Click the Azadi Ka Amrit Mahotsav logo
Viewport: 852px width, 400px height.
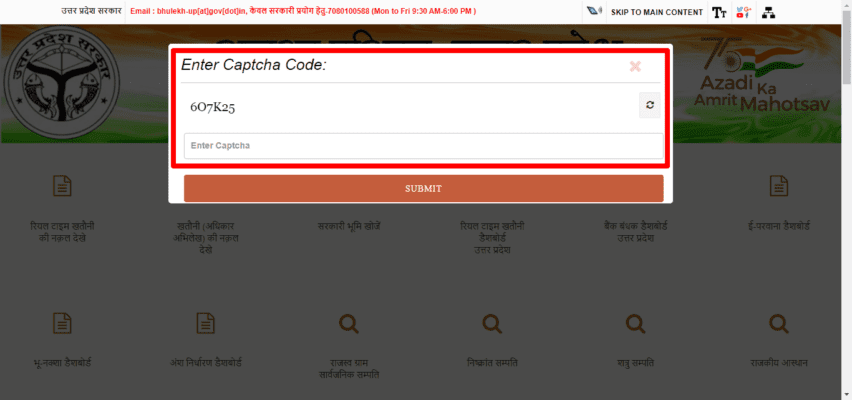763,74
